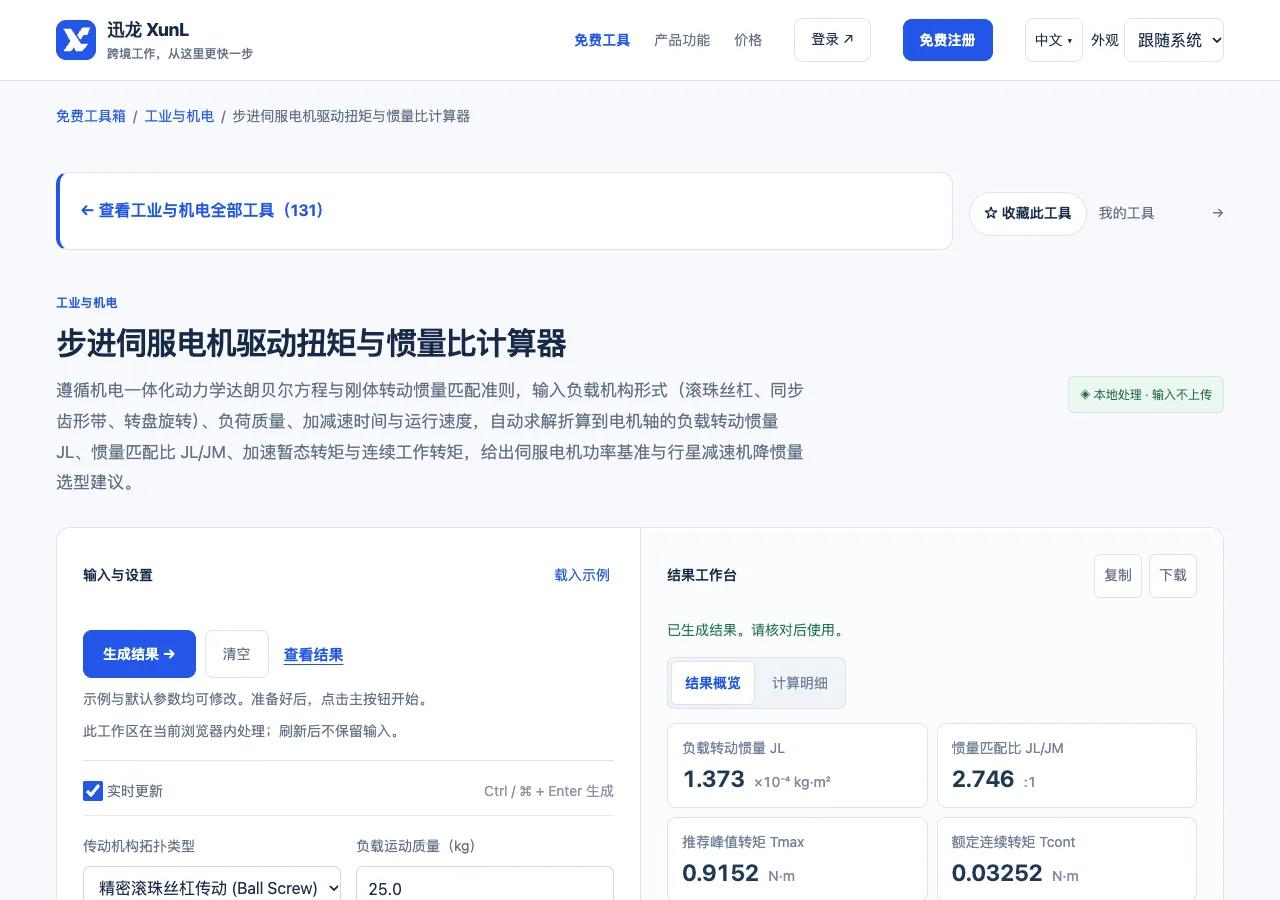This screenshot has width=1280, height=900.
Task: Click the 免费注册 button
Action: [x=947, y=40]
